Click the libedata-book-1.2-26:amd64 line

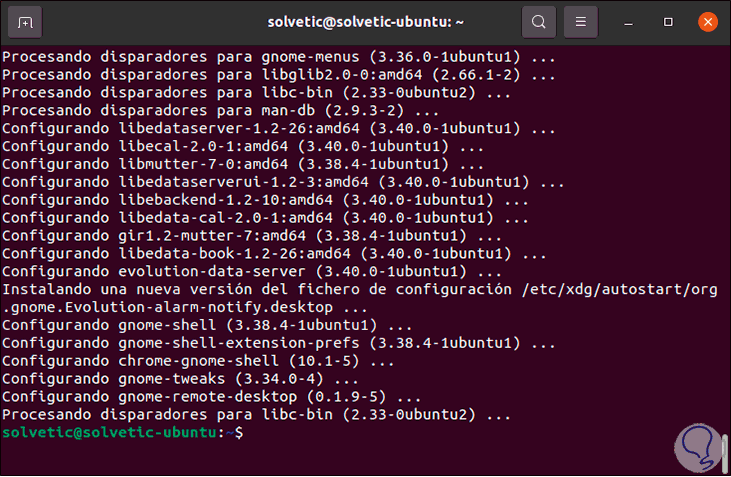(x=274, y=254)
